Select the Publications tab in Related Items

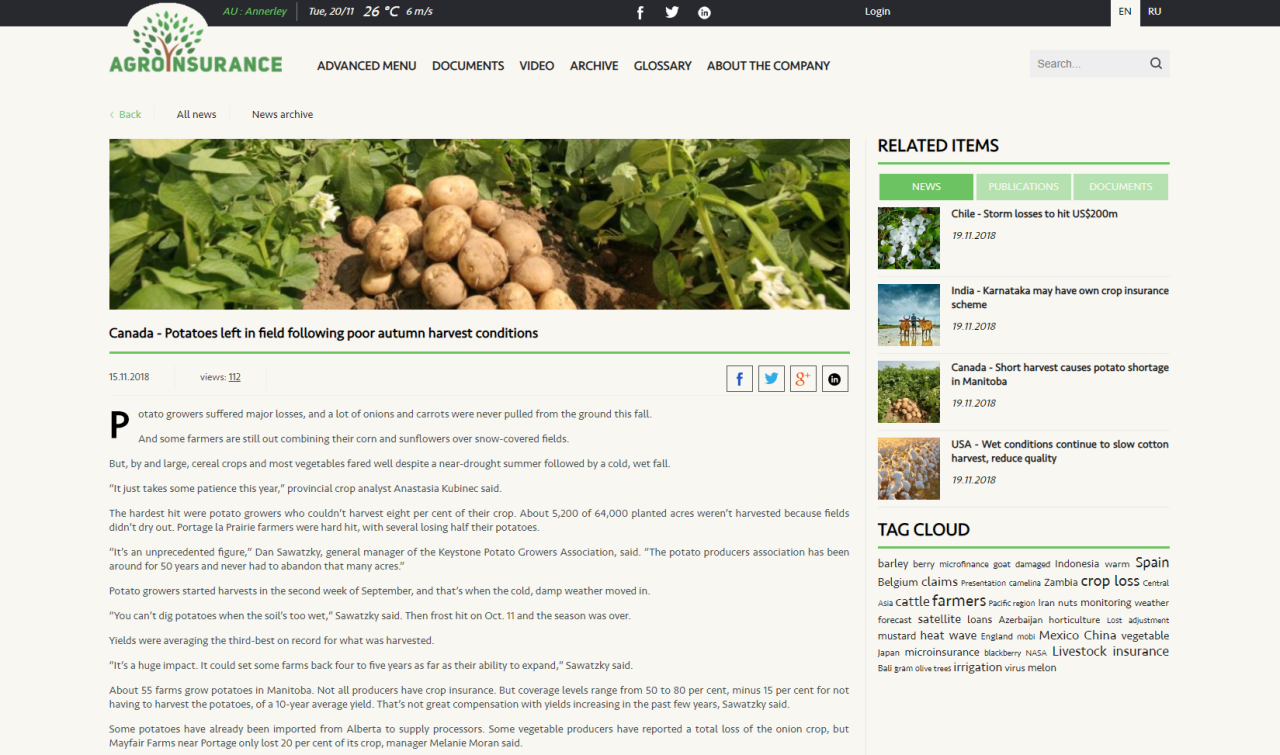click(x=1023, y=187)
